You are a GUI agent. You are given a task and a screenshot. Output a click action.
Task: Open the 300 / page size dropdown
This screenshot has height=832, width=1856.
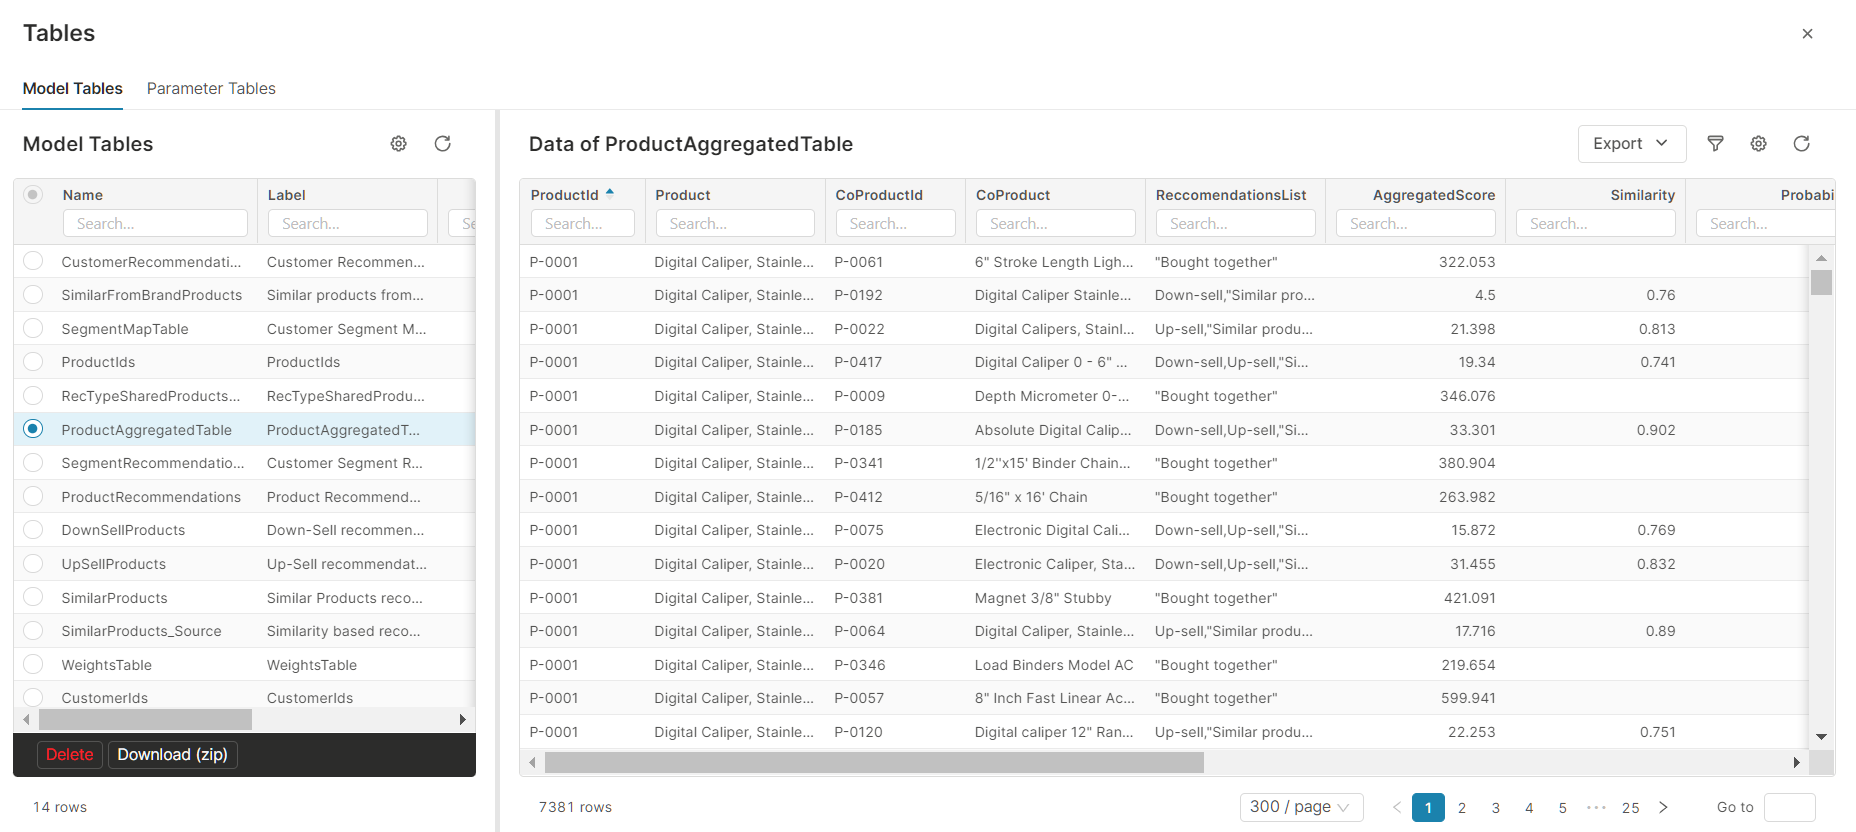pos(1300,807)
